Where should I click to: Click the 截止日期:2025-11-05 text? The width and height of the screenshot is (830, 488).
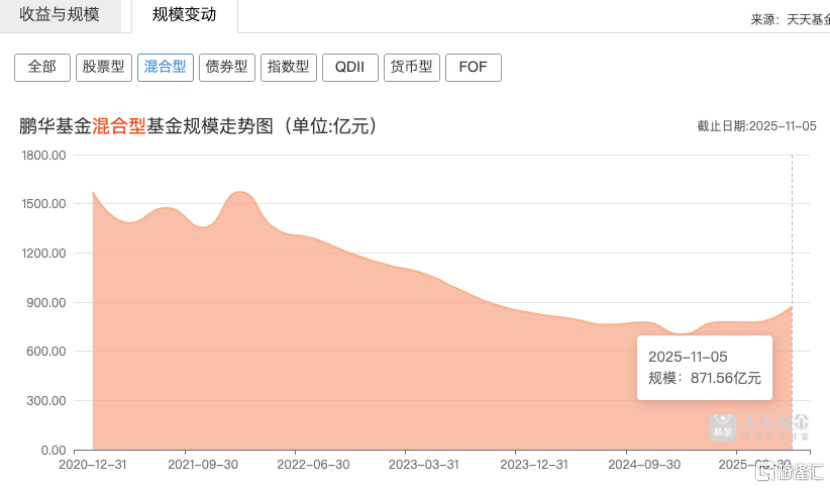pyautogui.click(x=757, y=126)
